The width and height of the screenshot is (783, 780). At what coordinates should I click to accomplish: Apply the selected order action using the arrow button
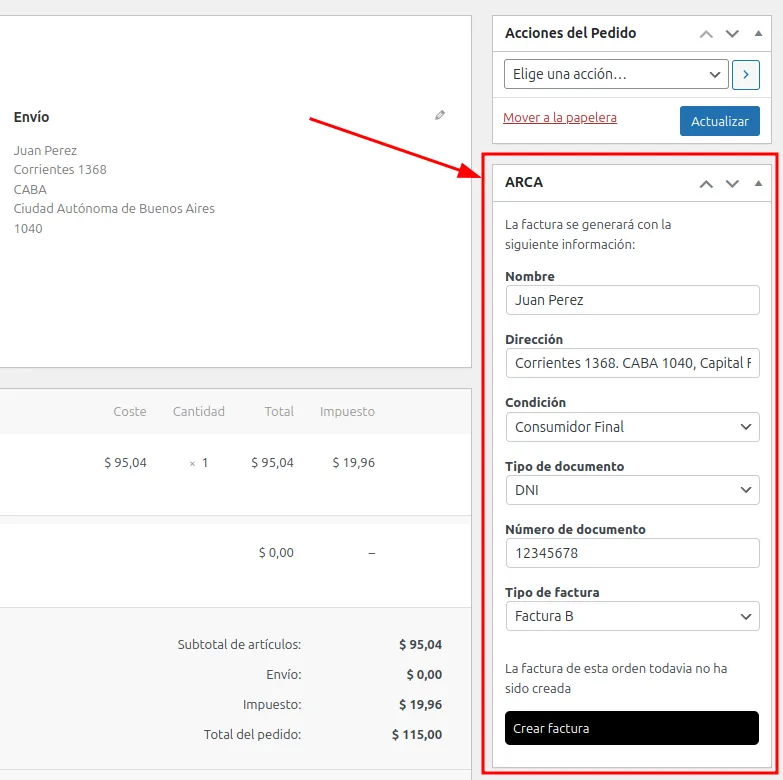pyautogui.click(x=746, y=75)
